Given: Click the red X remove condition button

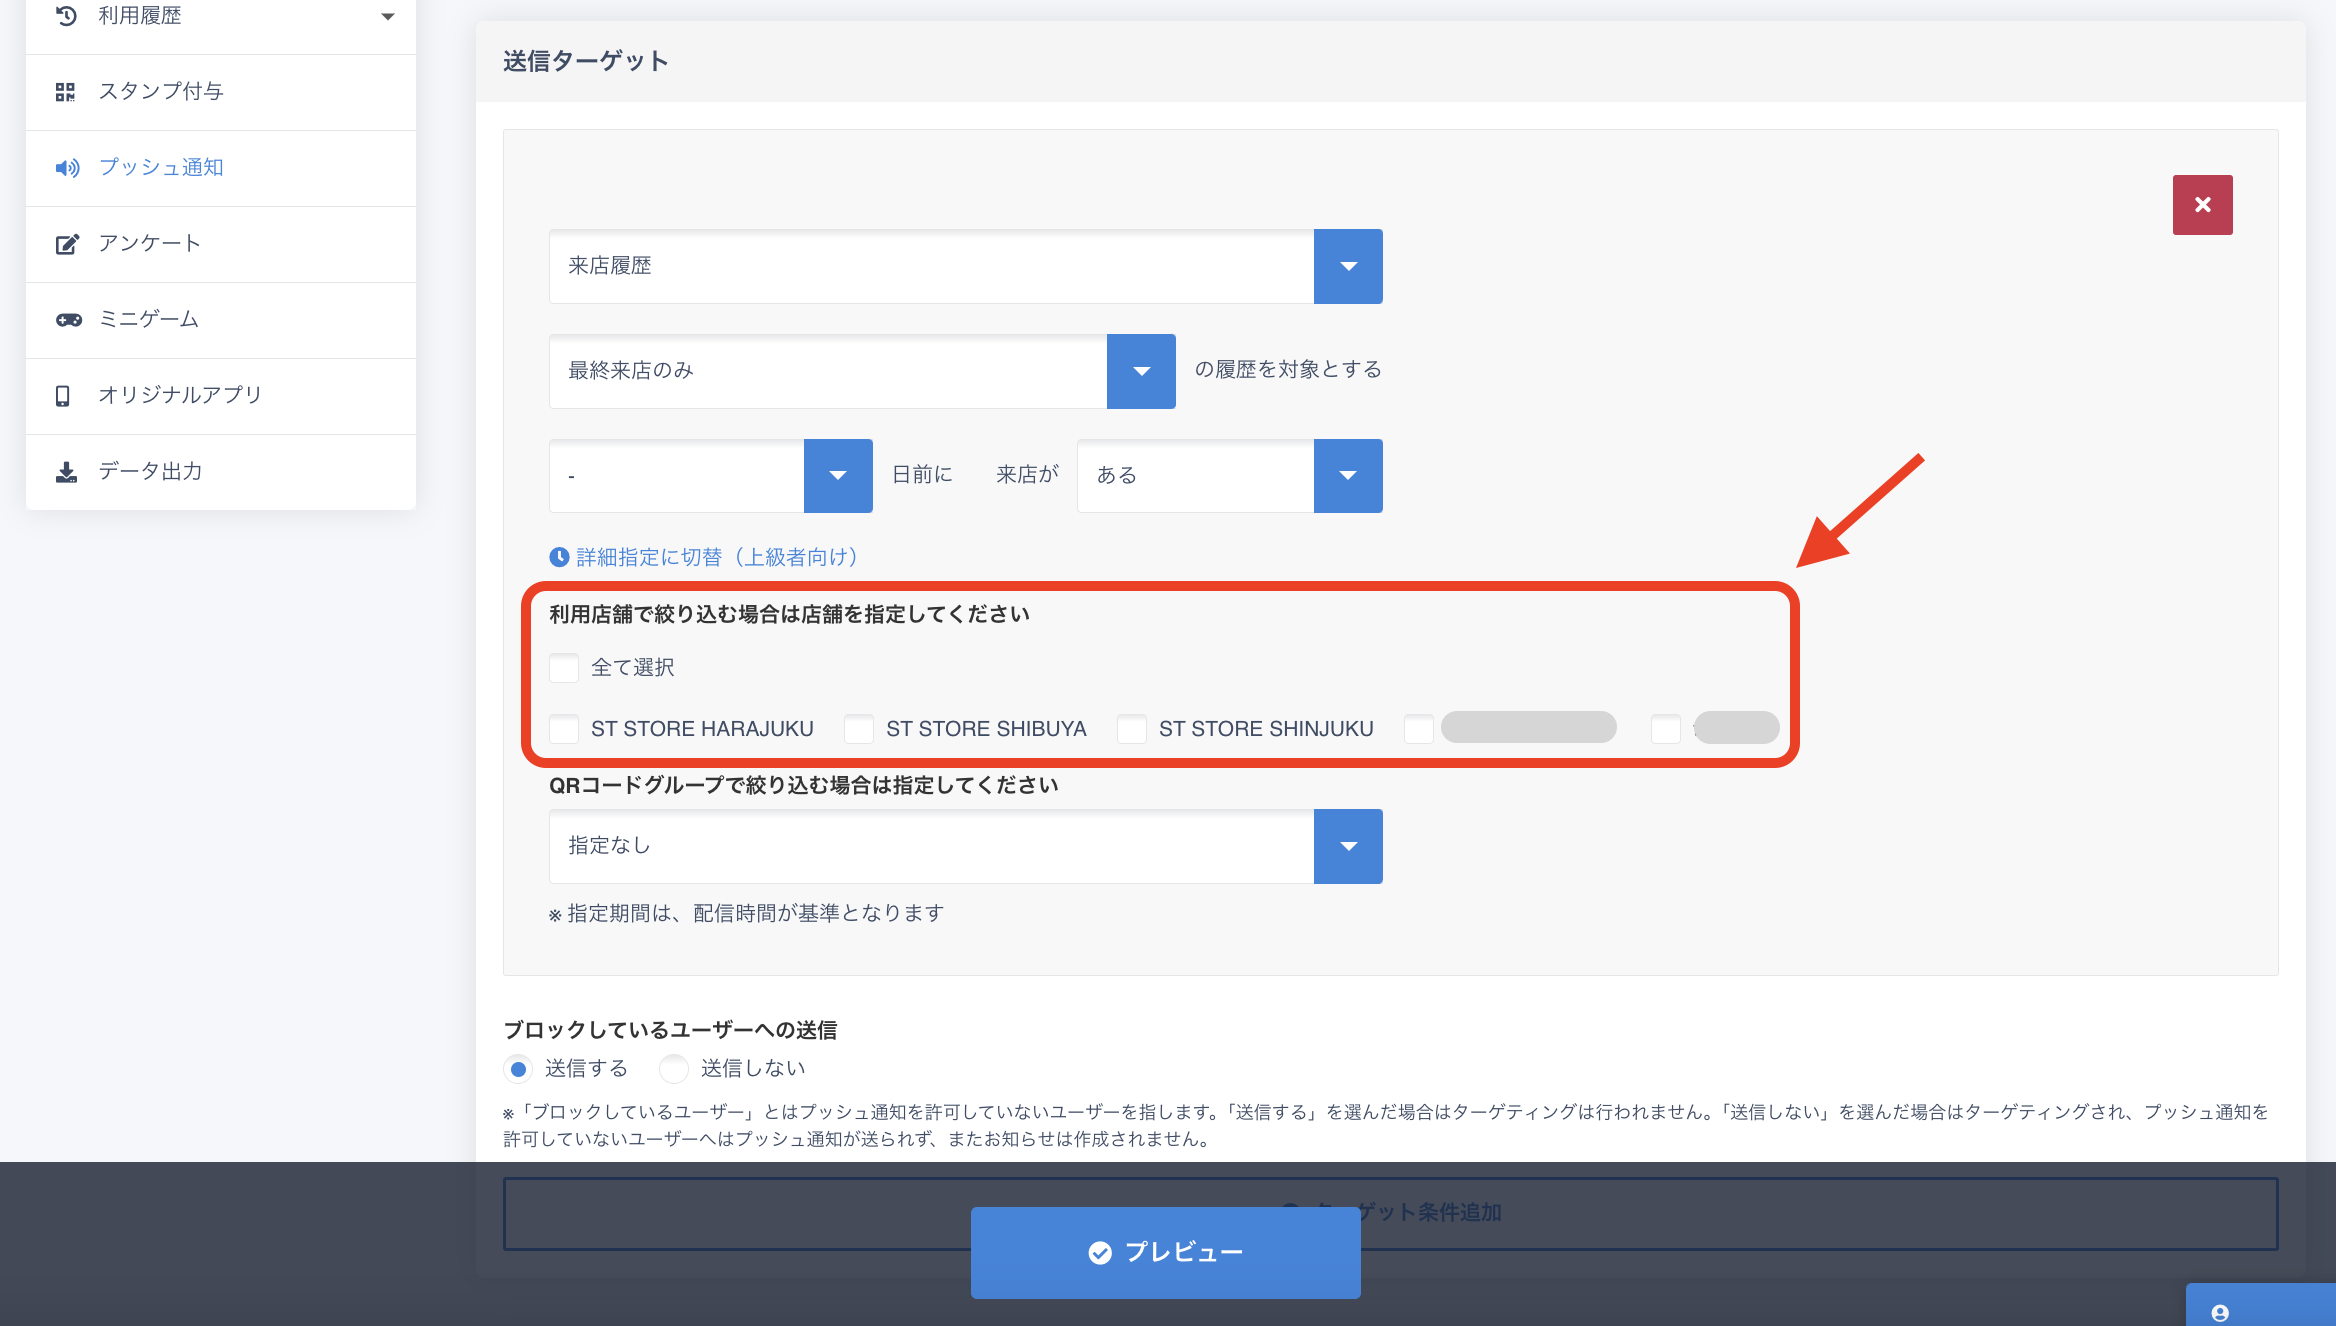Looking at the screenshot, I should click(x=2202, y=205).
